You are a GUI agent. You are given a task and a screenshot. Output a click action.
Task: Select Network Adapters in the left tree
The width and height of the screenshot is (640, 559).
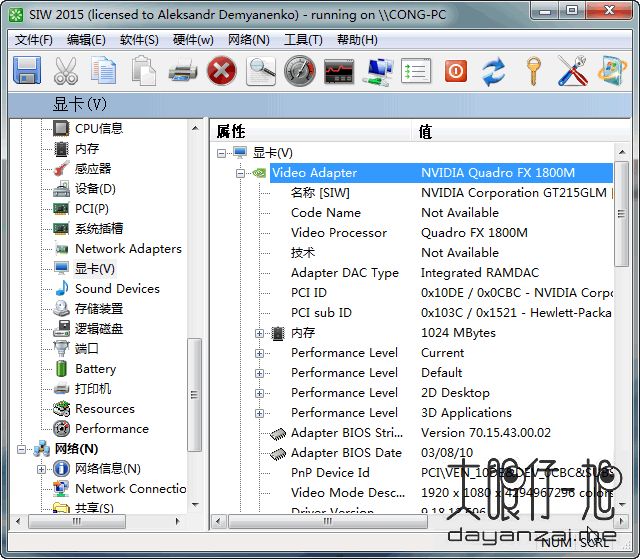[x=129, y=248]
